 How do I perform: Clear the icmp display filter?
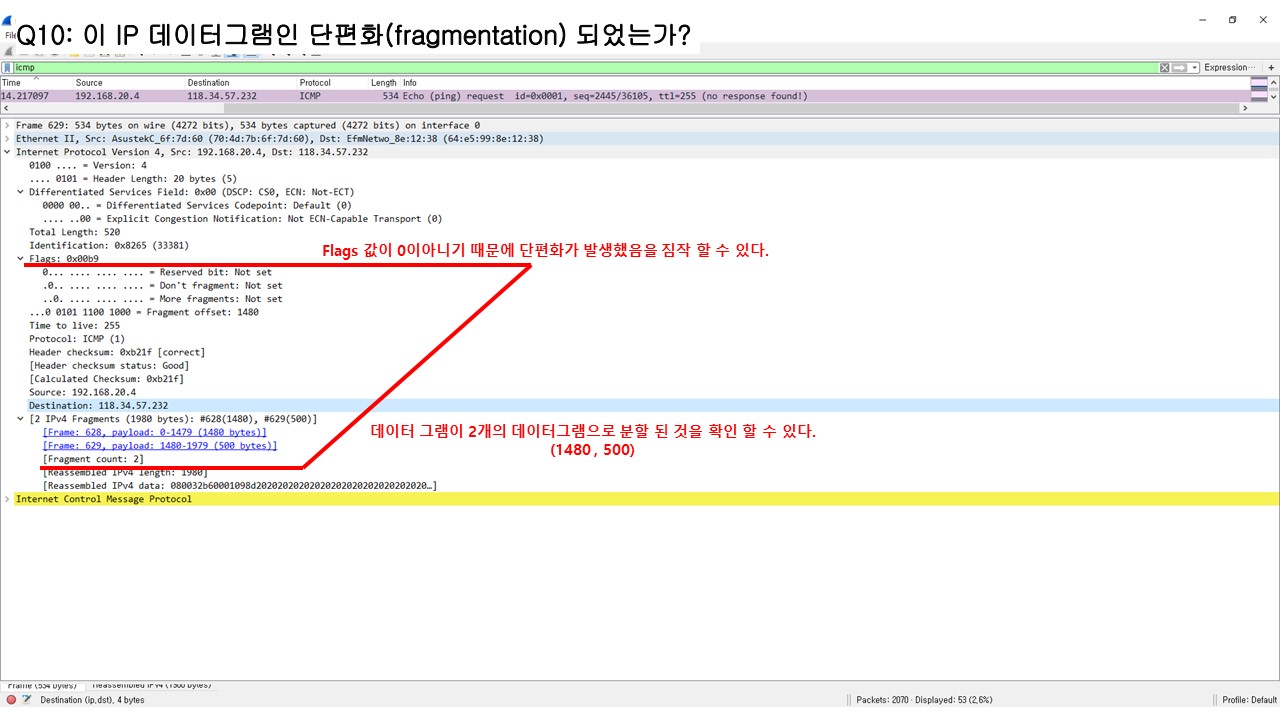pyautogui.click(x=1164, y=68)
